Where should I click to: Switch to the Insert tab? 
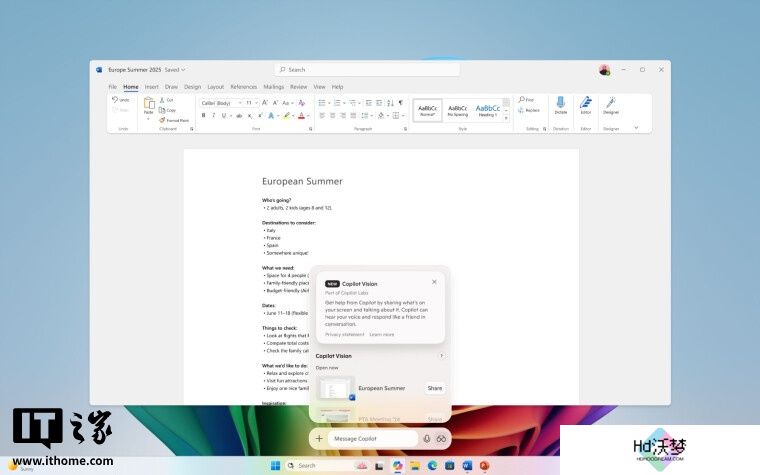tap(151, 87)
